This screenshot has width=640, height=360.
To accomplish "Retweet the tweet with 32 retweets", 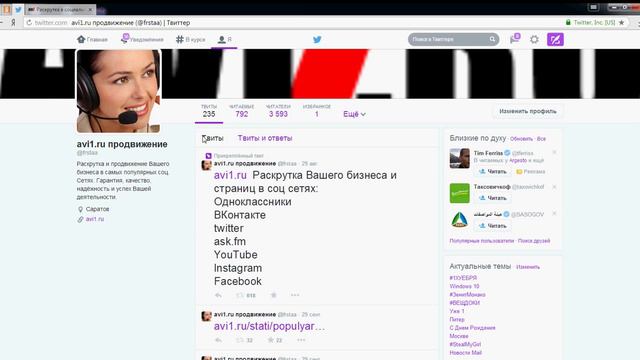I will [244, 340].
